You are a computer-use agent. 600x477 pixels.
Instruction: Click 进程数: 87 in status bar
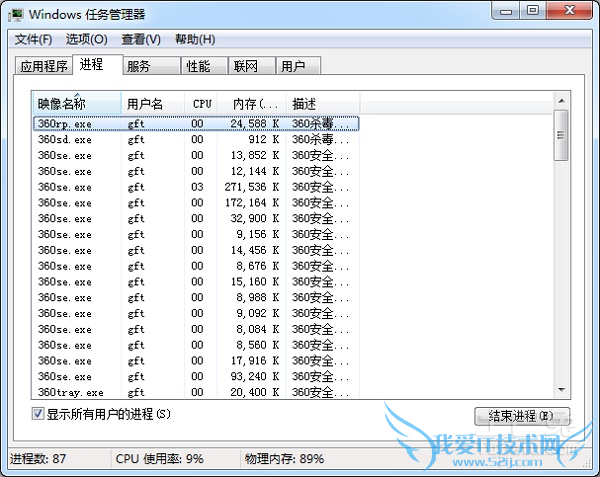[38, 458]
